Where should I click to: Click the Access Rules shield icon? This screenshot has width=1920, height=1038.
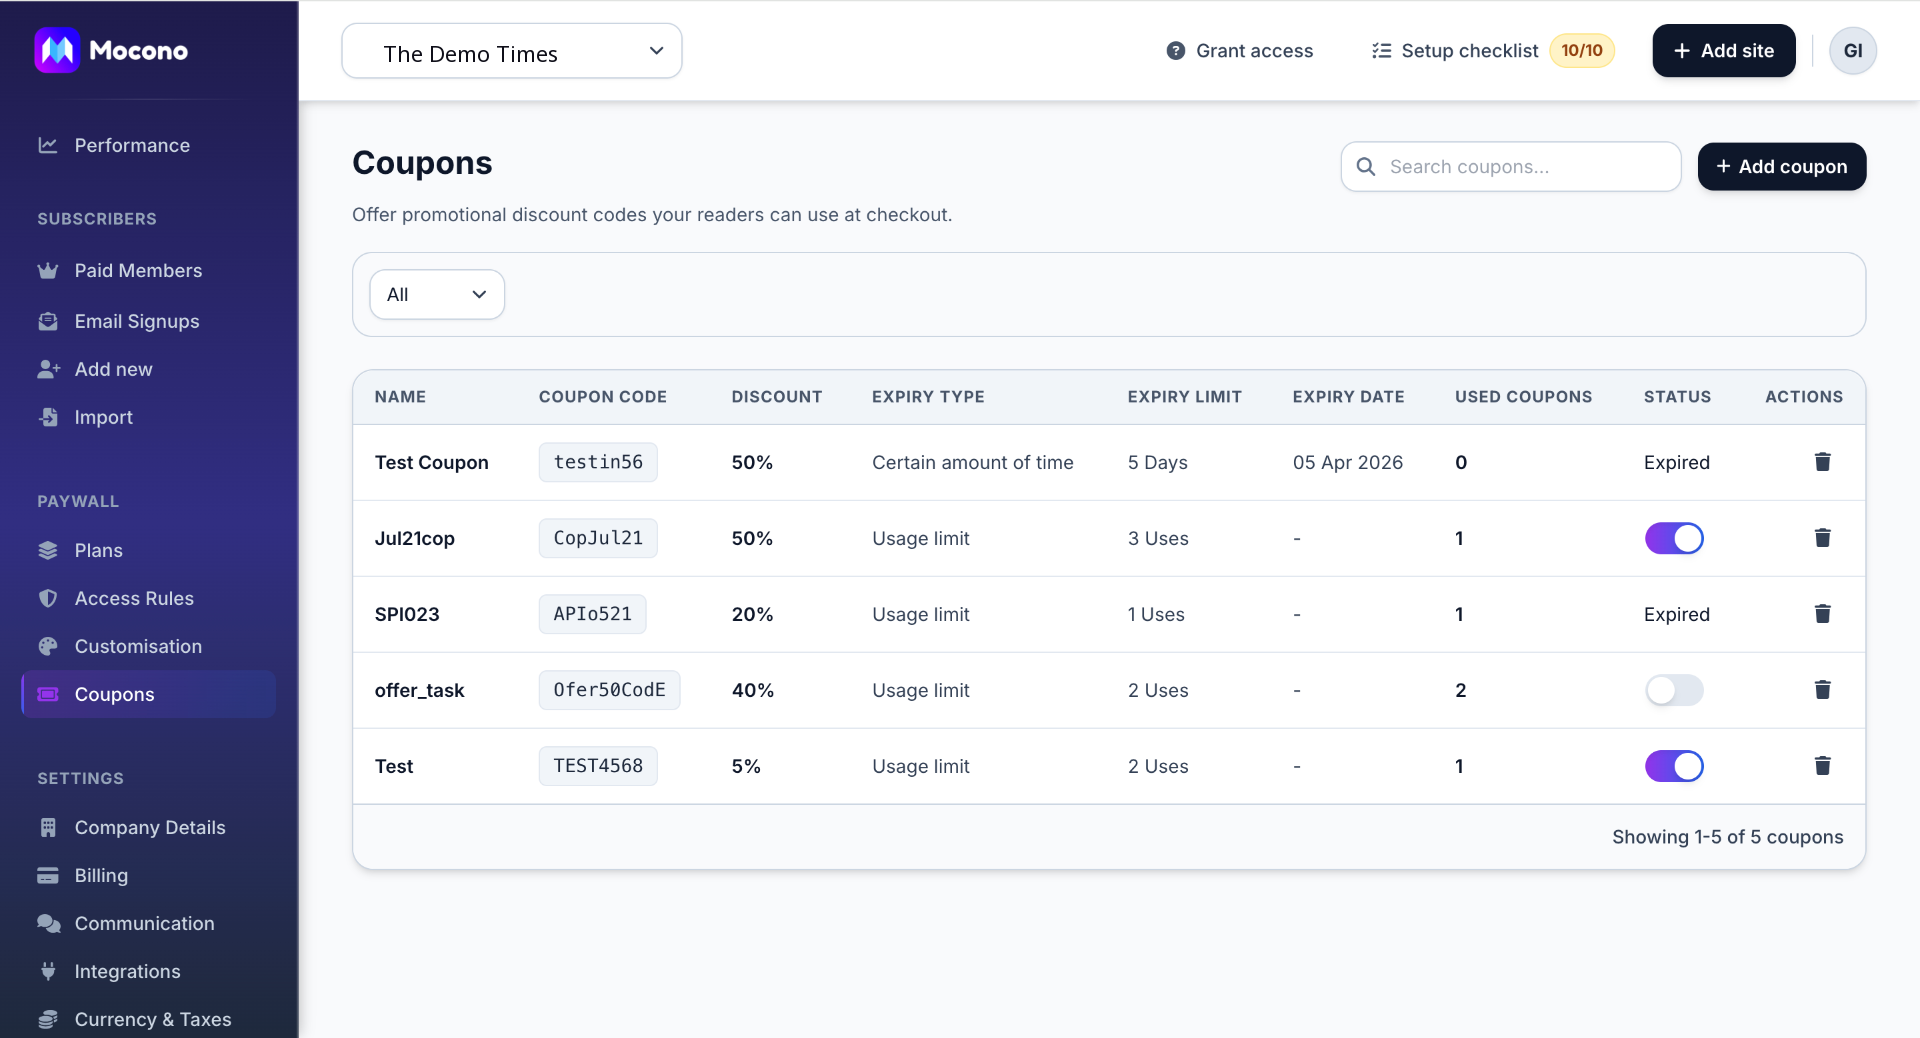click(x=48, y=598)
